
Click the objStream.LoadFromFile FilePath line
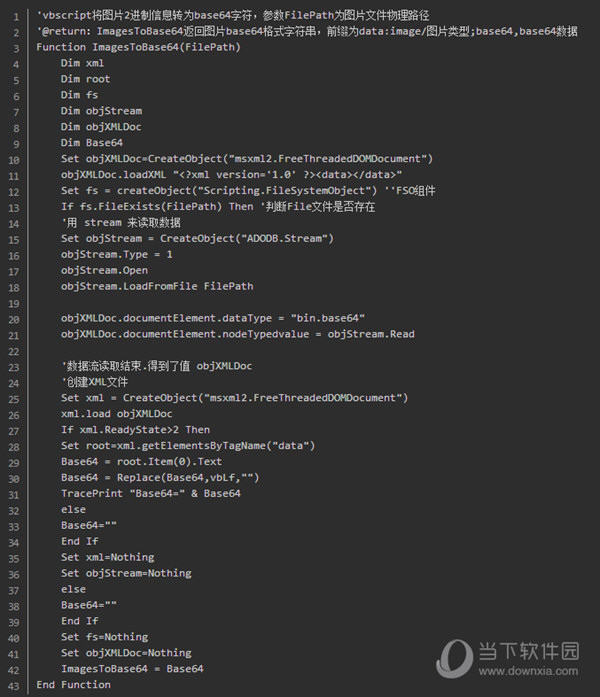157,286
